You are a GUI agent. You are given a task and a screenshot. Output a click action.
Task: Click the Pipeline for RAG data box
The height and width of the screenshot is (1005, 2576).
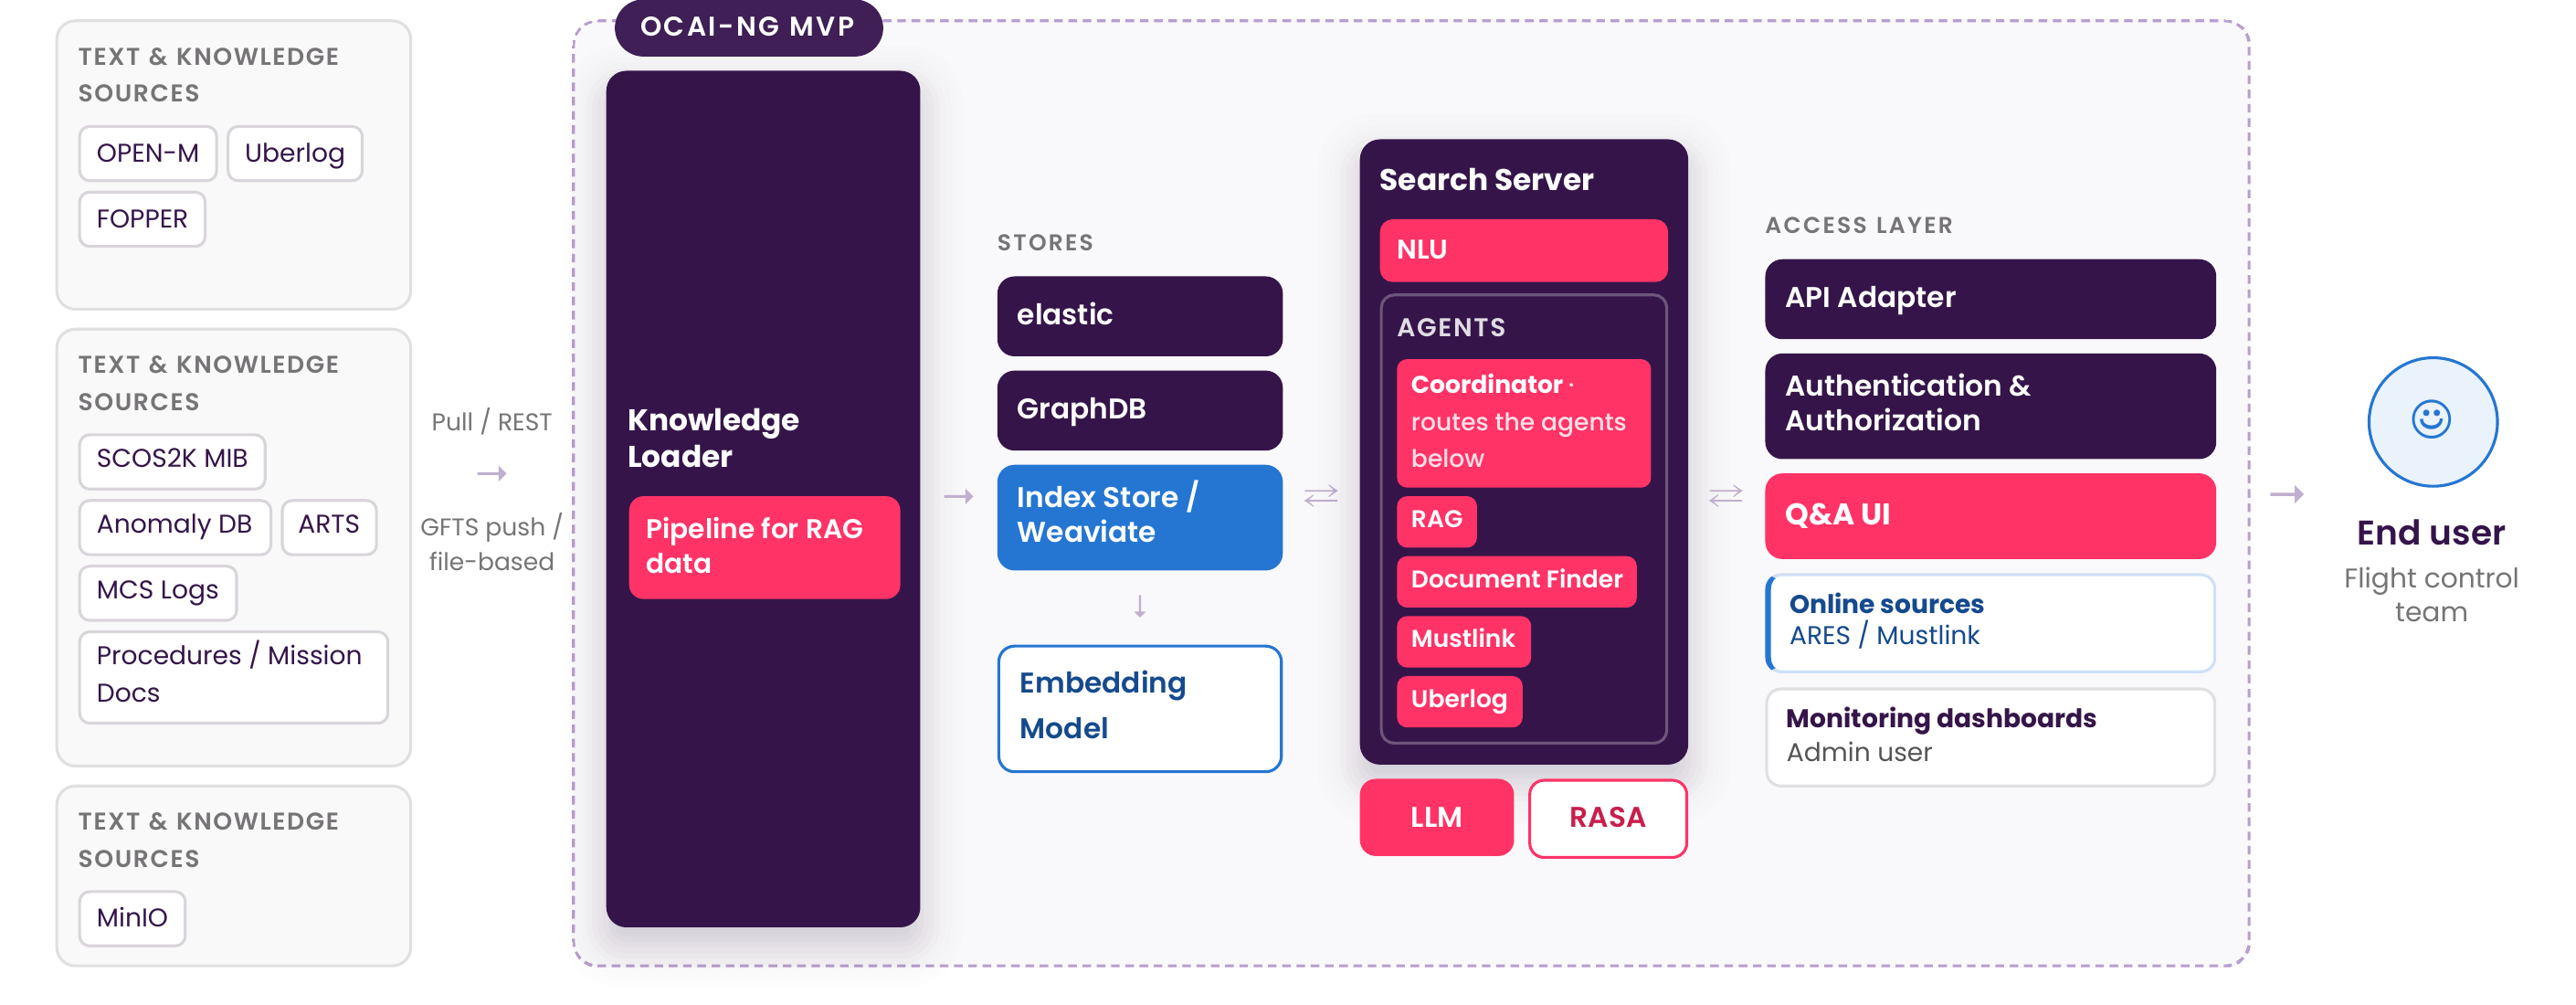tap(764, 547)
